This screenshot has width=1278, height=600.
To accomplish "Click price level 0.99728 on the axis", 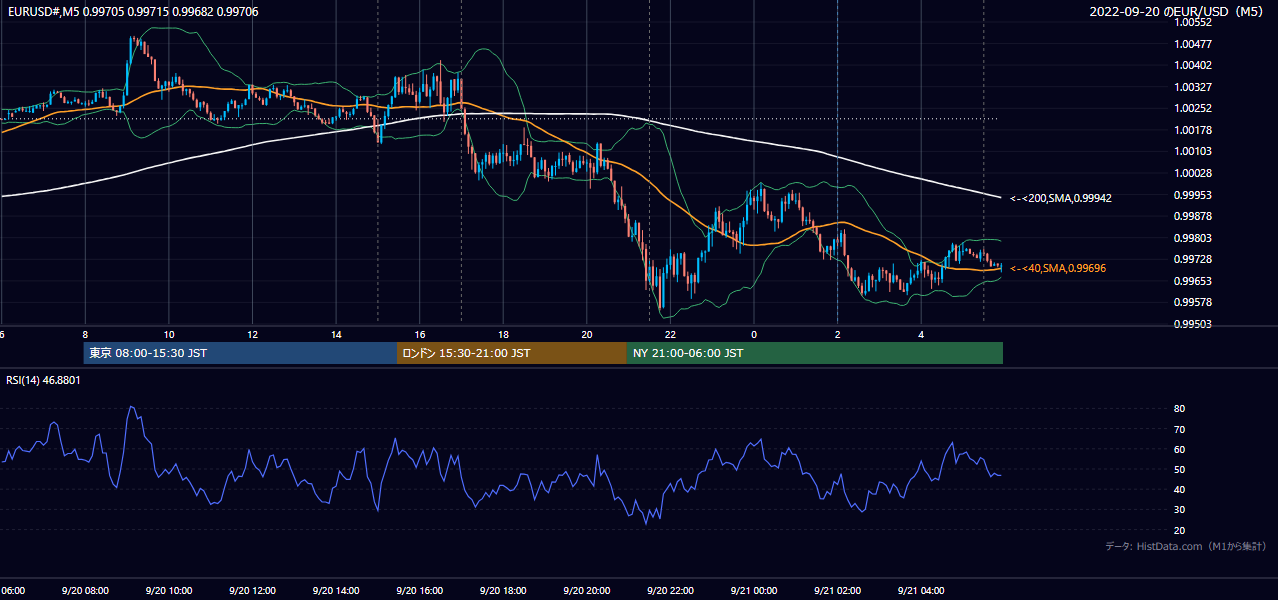I will click(x=1195, y=259).
